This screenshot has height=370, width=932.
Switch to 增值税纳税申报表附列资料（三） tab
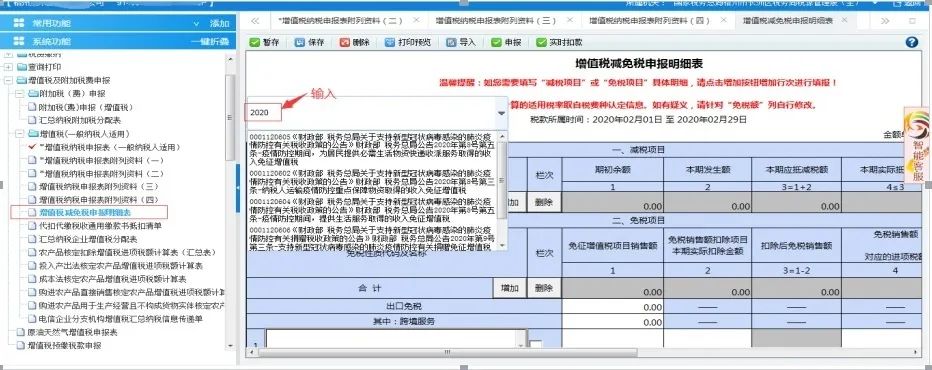[x=495, y=21]
